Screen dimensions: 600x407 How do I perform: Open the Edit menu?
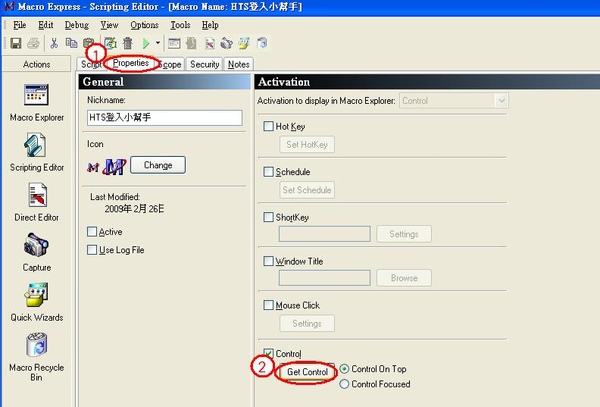click(x=46, y=25)
